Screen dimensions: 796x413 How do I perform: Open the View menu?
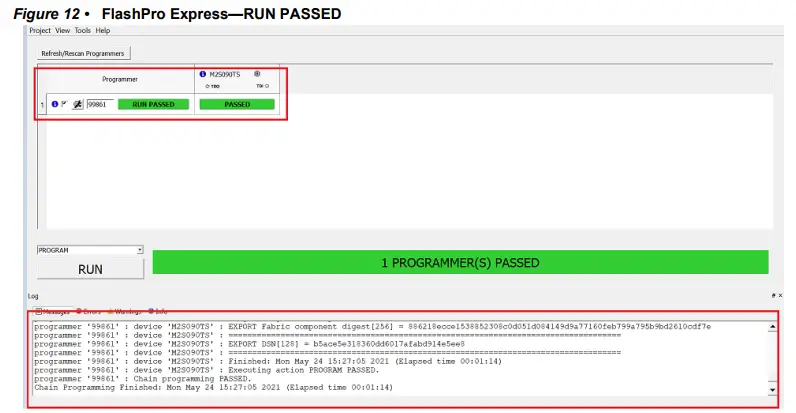[62, 30]
